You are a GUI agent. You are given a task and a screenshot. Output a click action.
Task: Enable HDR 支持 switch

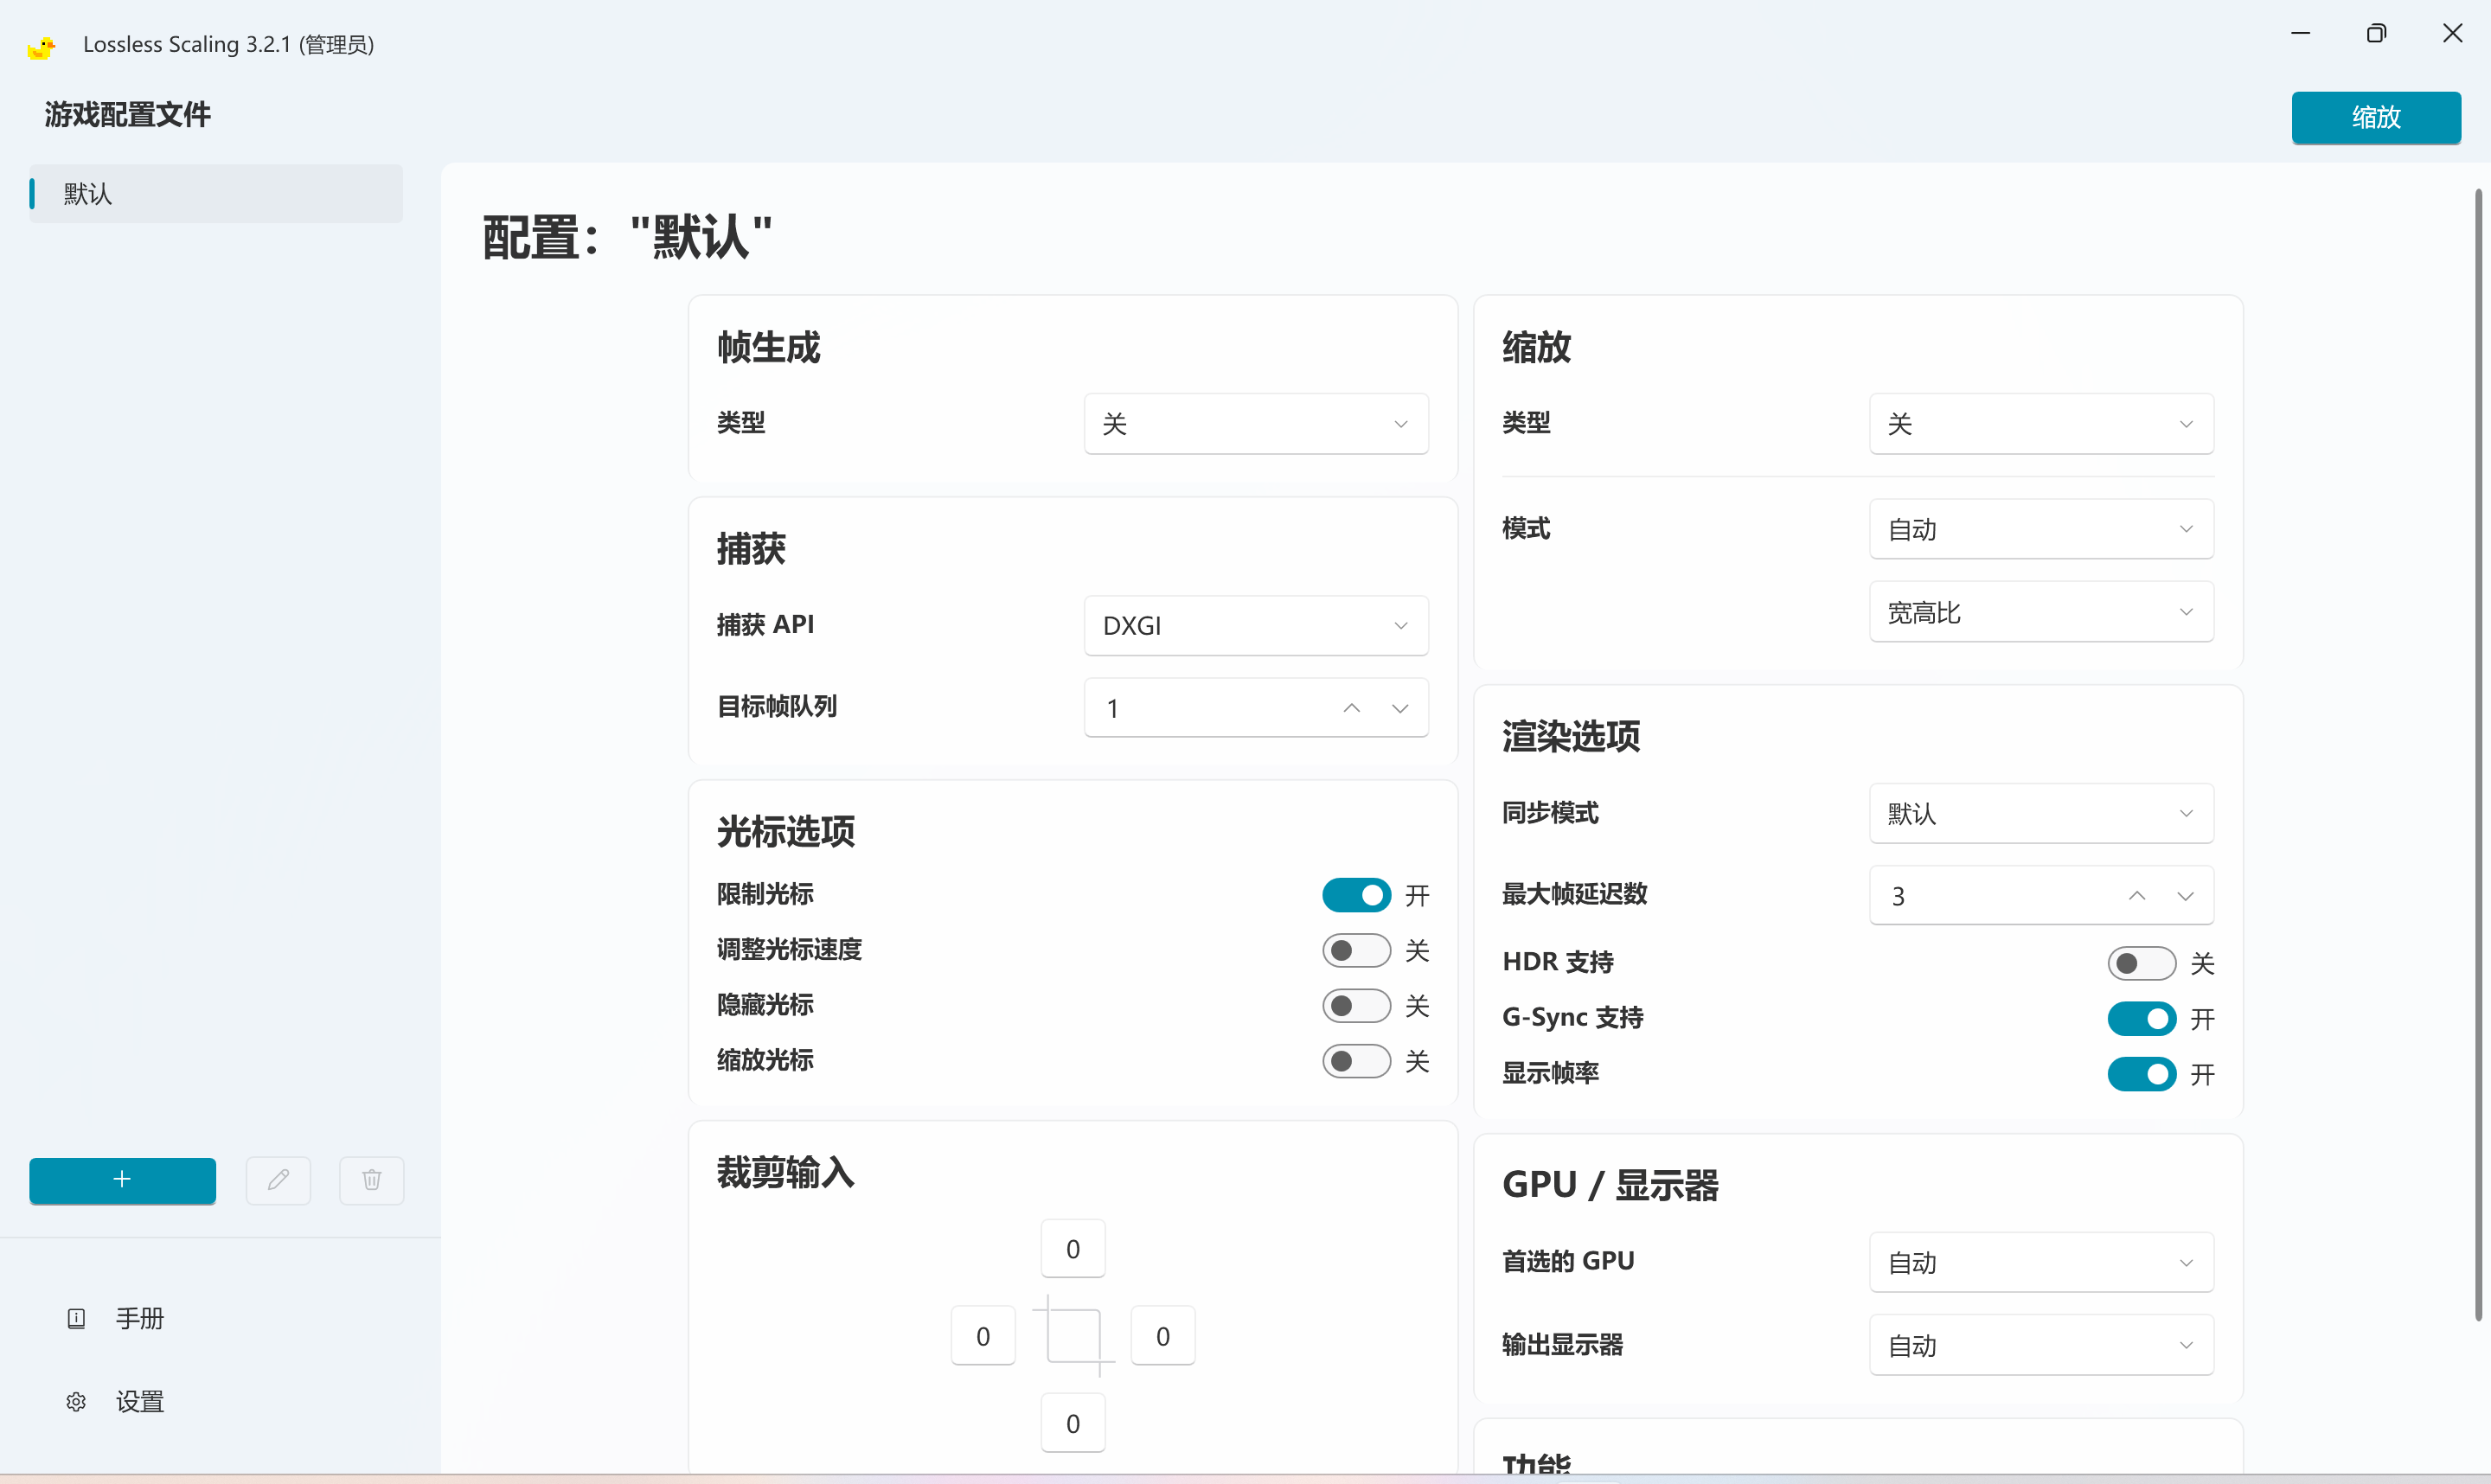tap(2141, 963)
